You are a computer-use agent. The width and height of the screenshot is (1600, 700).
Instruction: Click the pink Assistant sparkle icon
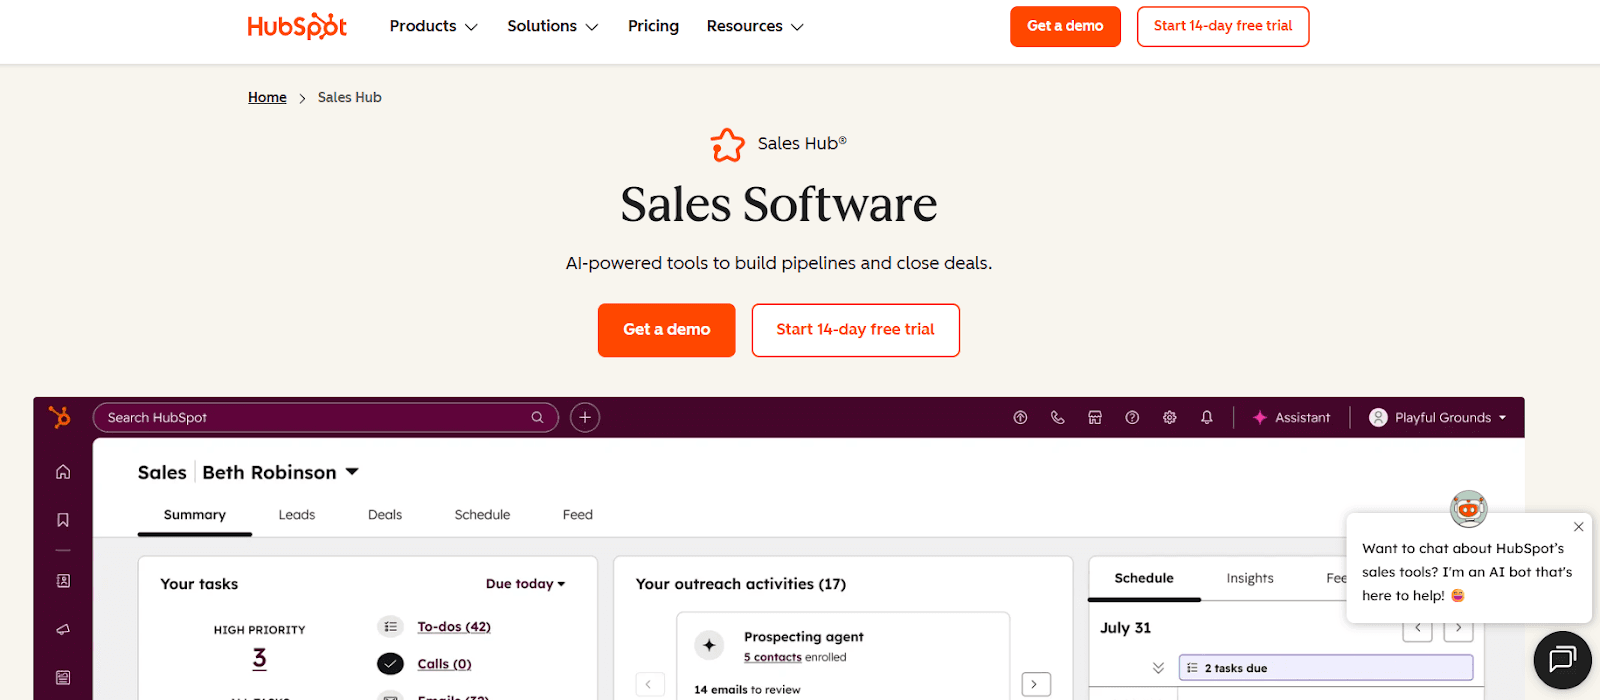pos(1260,417)
